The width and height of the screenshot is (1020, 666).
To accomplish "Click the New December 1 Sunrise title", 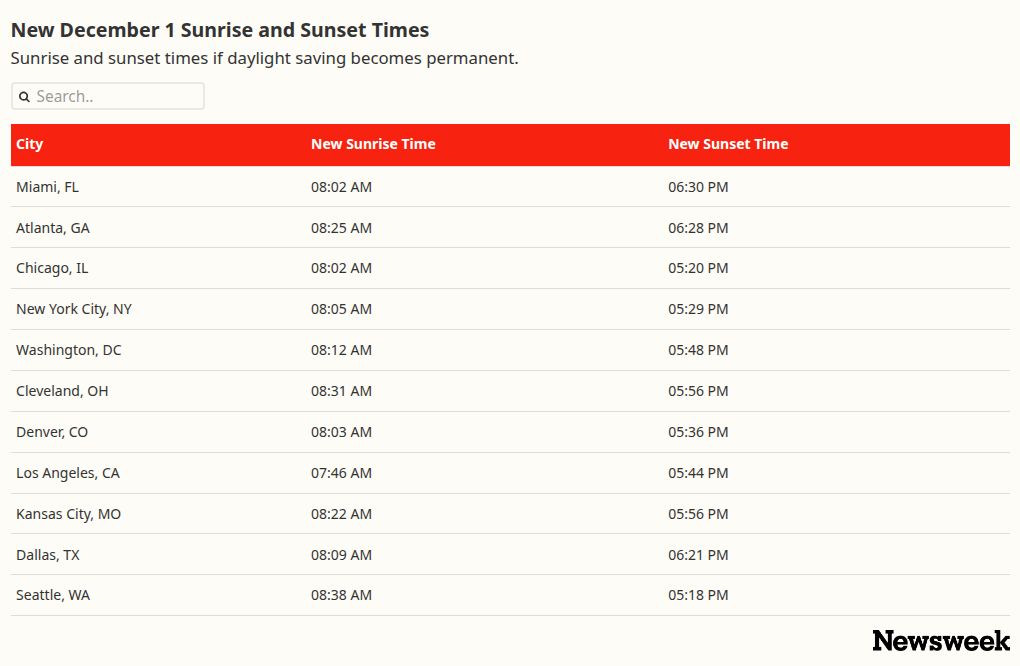I will 220,31.
